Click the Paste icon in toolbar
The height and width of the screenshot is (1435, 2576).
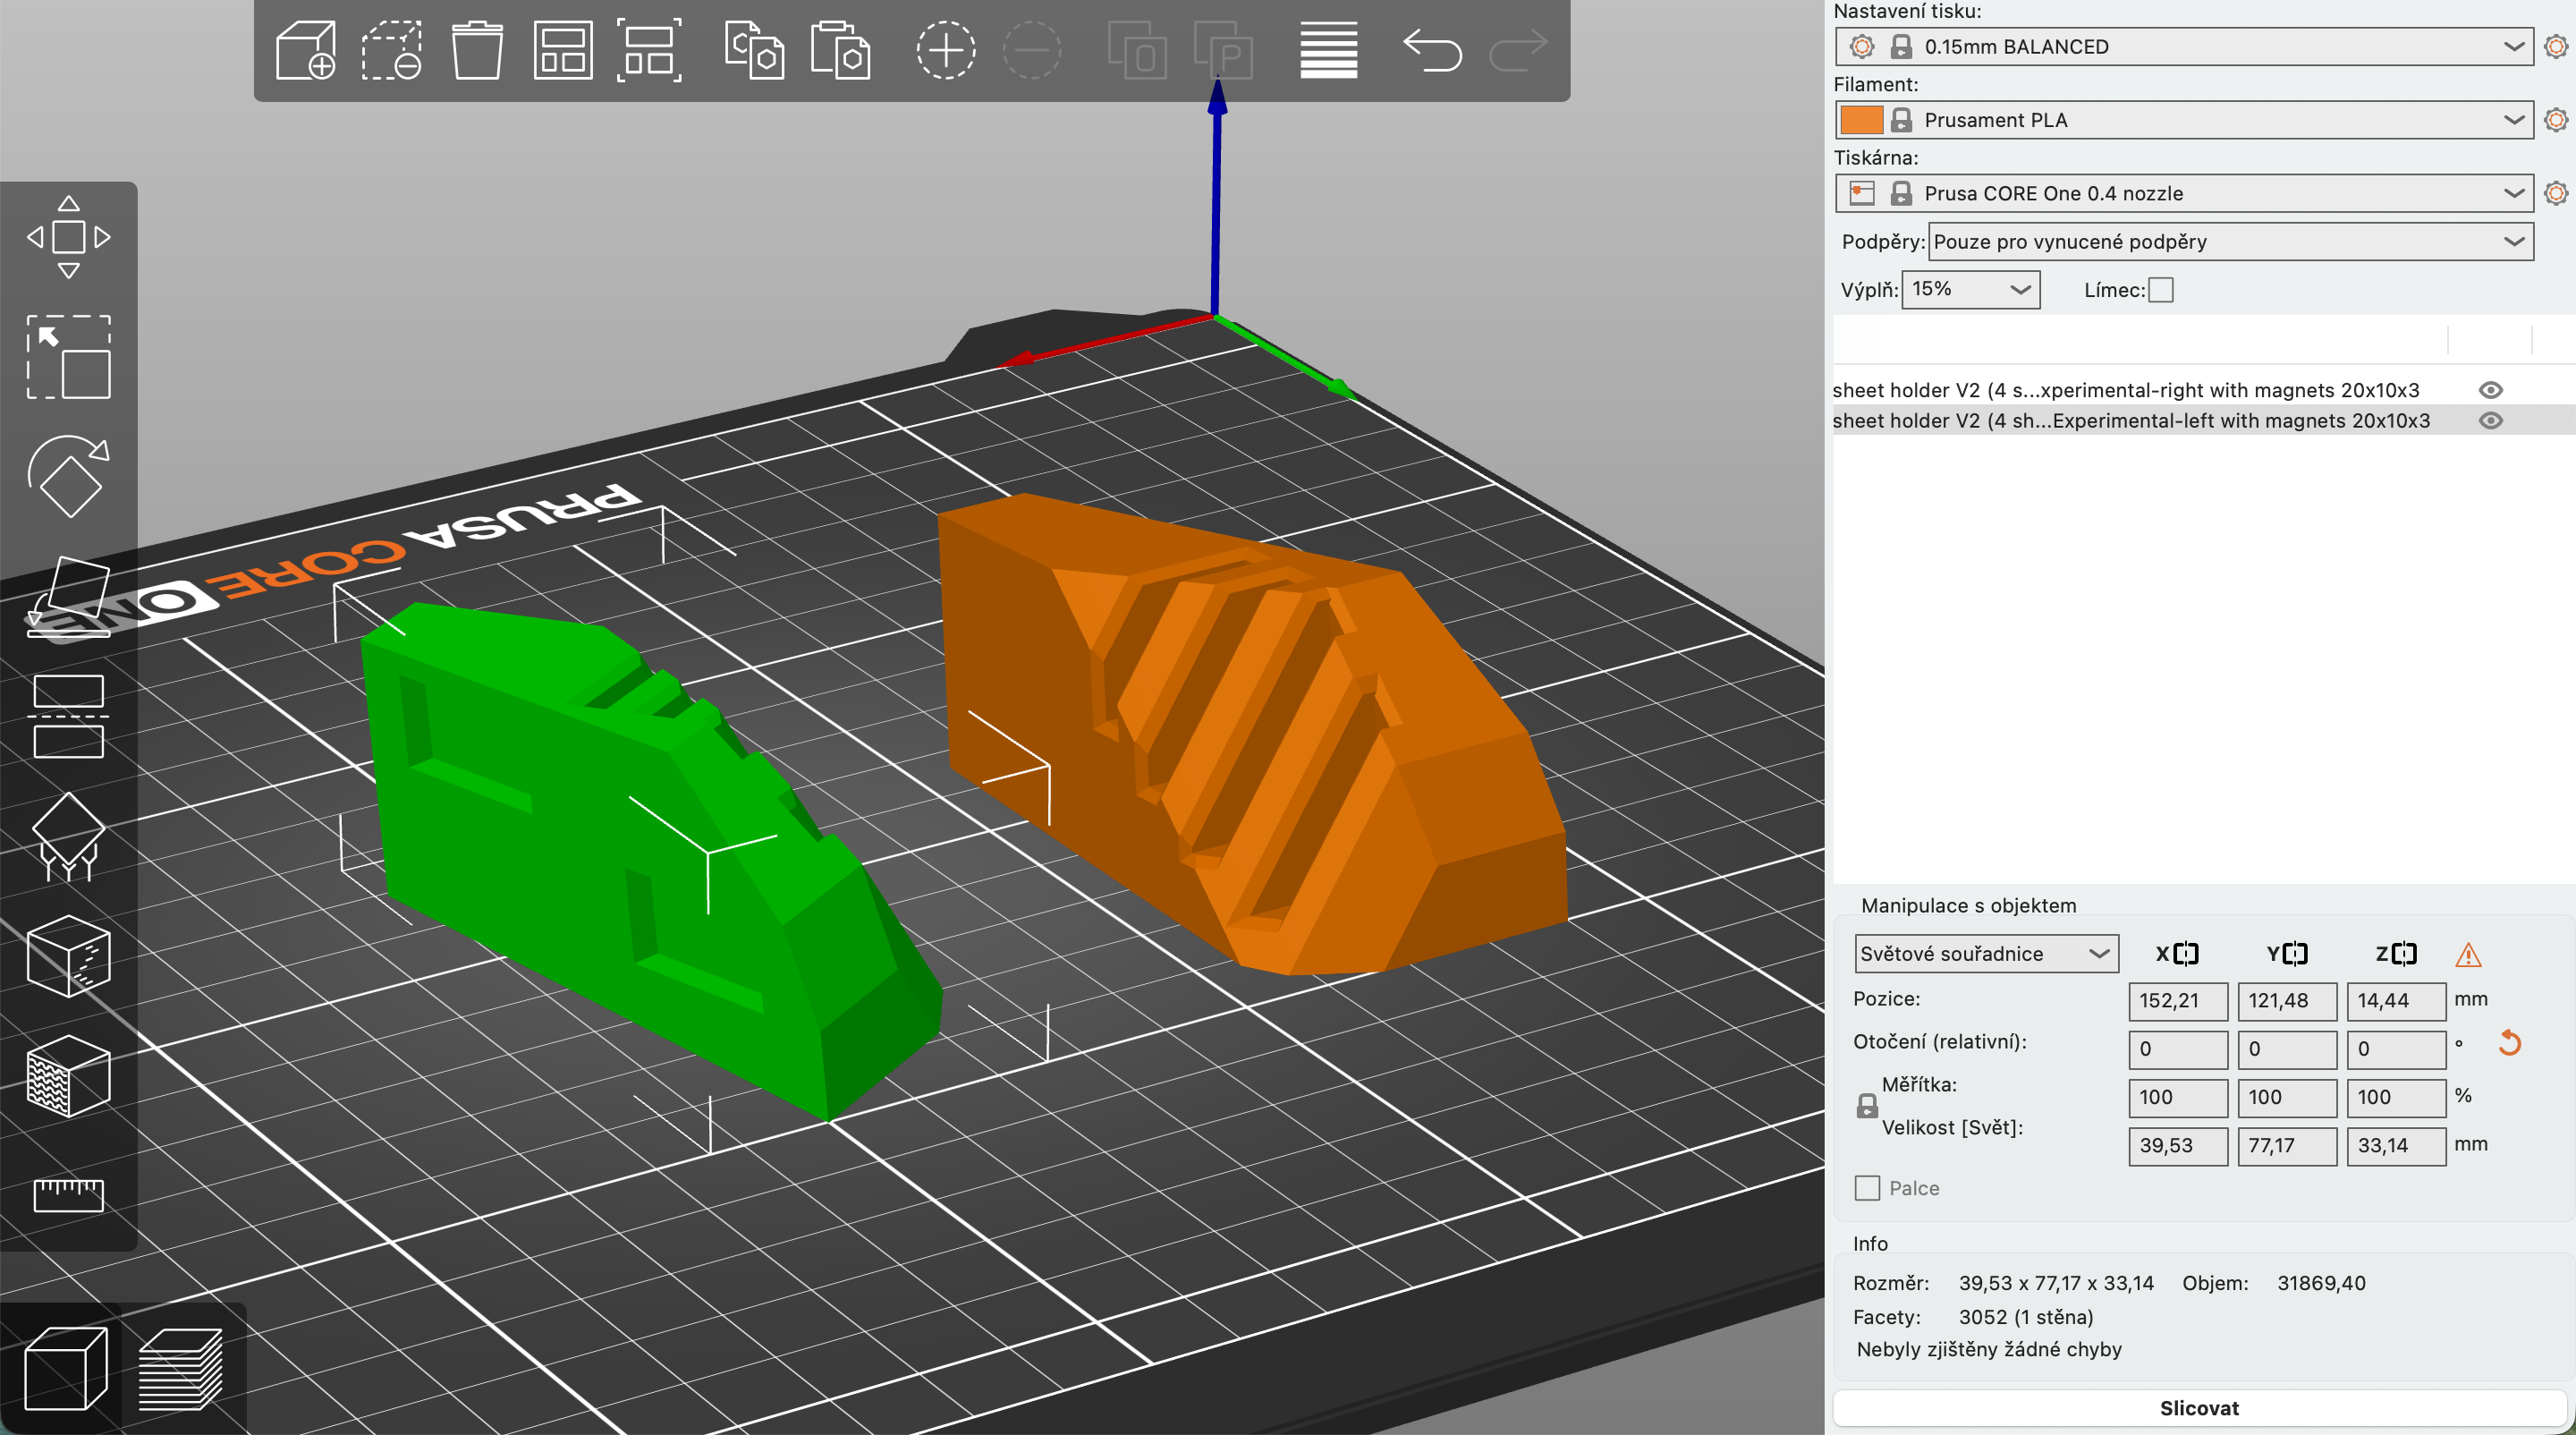point(840,50)
